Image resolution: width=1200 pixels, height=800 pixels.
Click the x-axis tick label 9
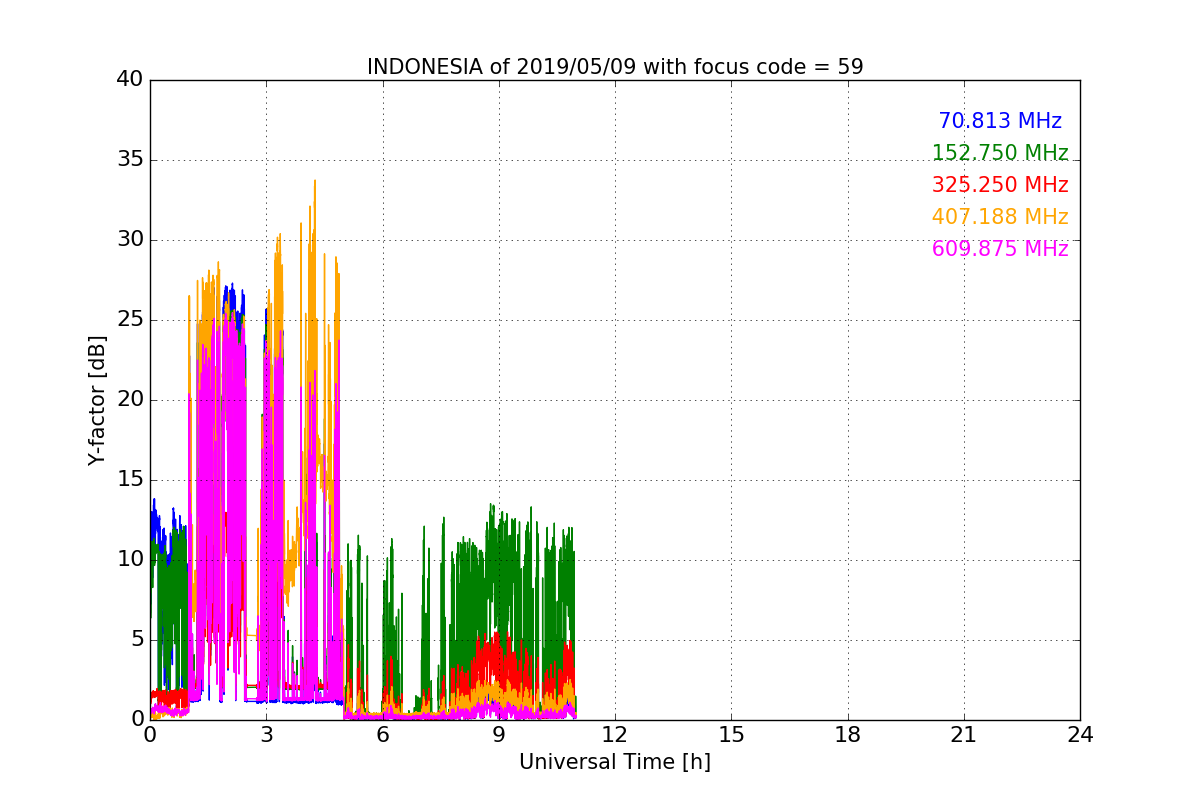[499, 735]
